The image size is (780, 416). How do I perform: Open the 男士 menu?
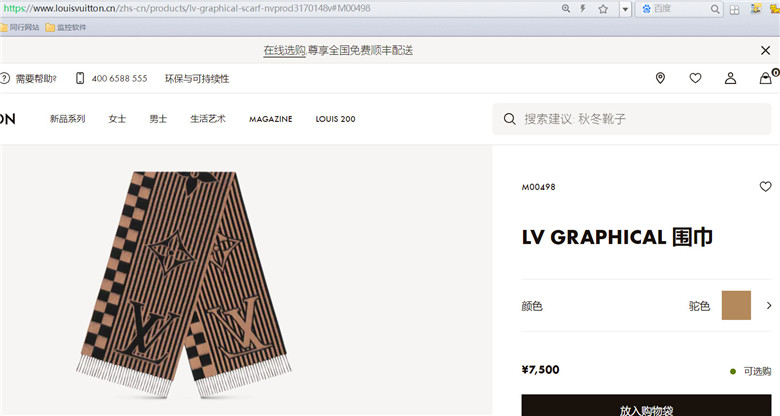[158, 119]
